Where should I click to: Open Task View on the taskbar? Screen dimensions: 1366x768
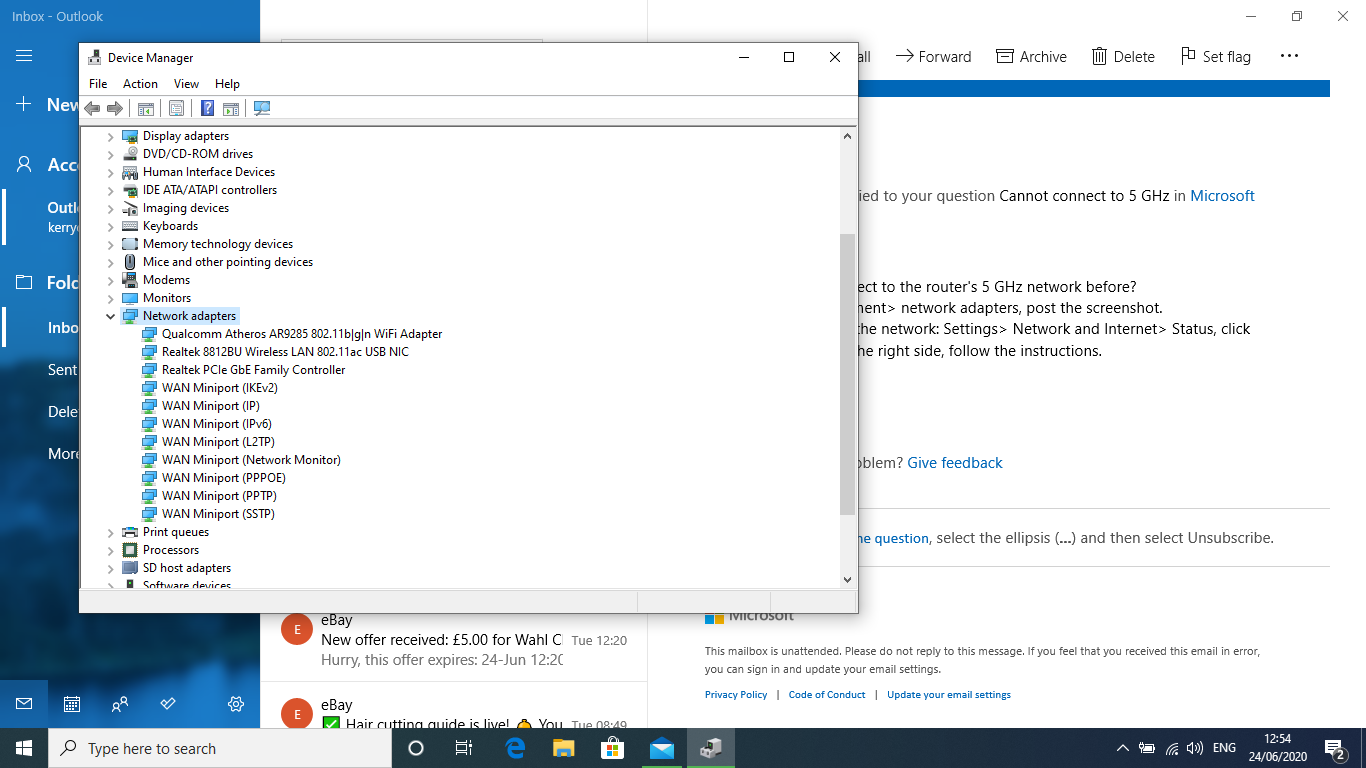tap(464, 748)
